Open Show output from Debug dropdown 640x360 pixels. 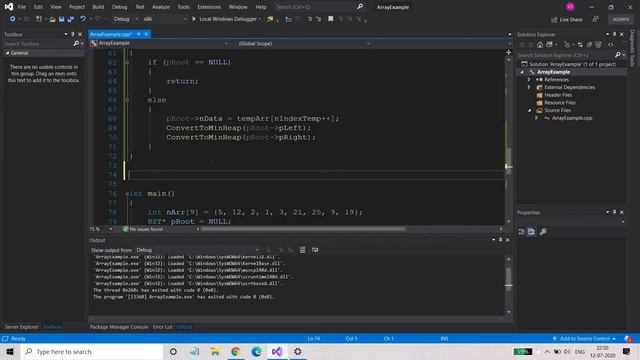(x=197, y=250)
